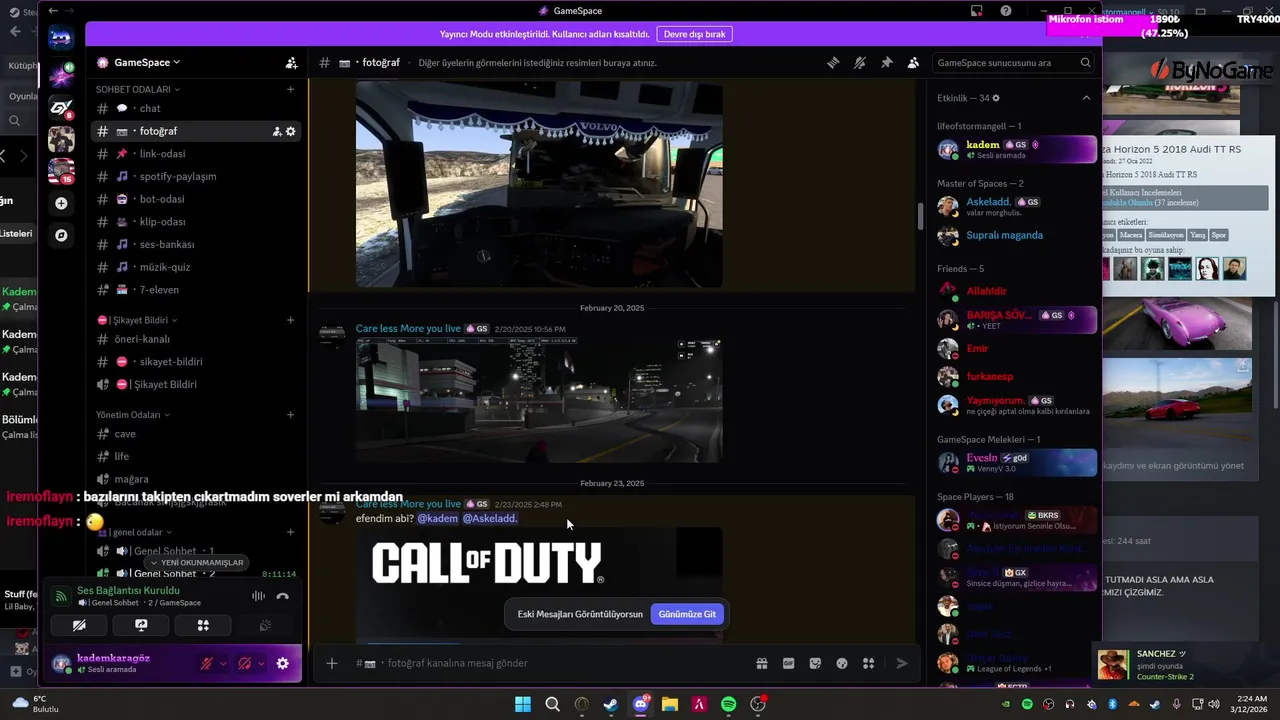Add channel to Şikayet Bildiri category
The width and height of the screenshot is (1280, 720).
pos(291,320)
